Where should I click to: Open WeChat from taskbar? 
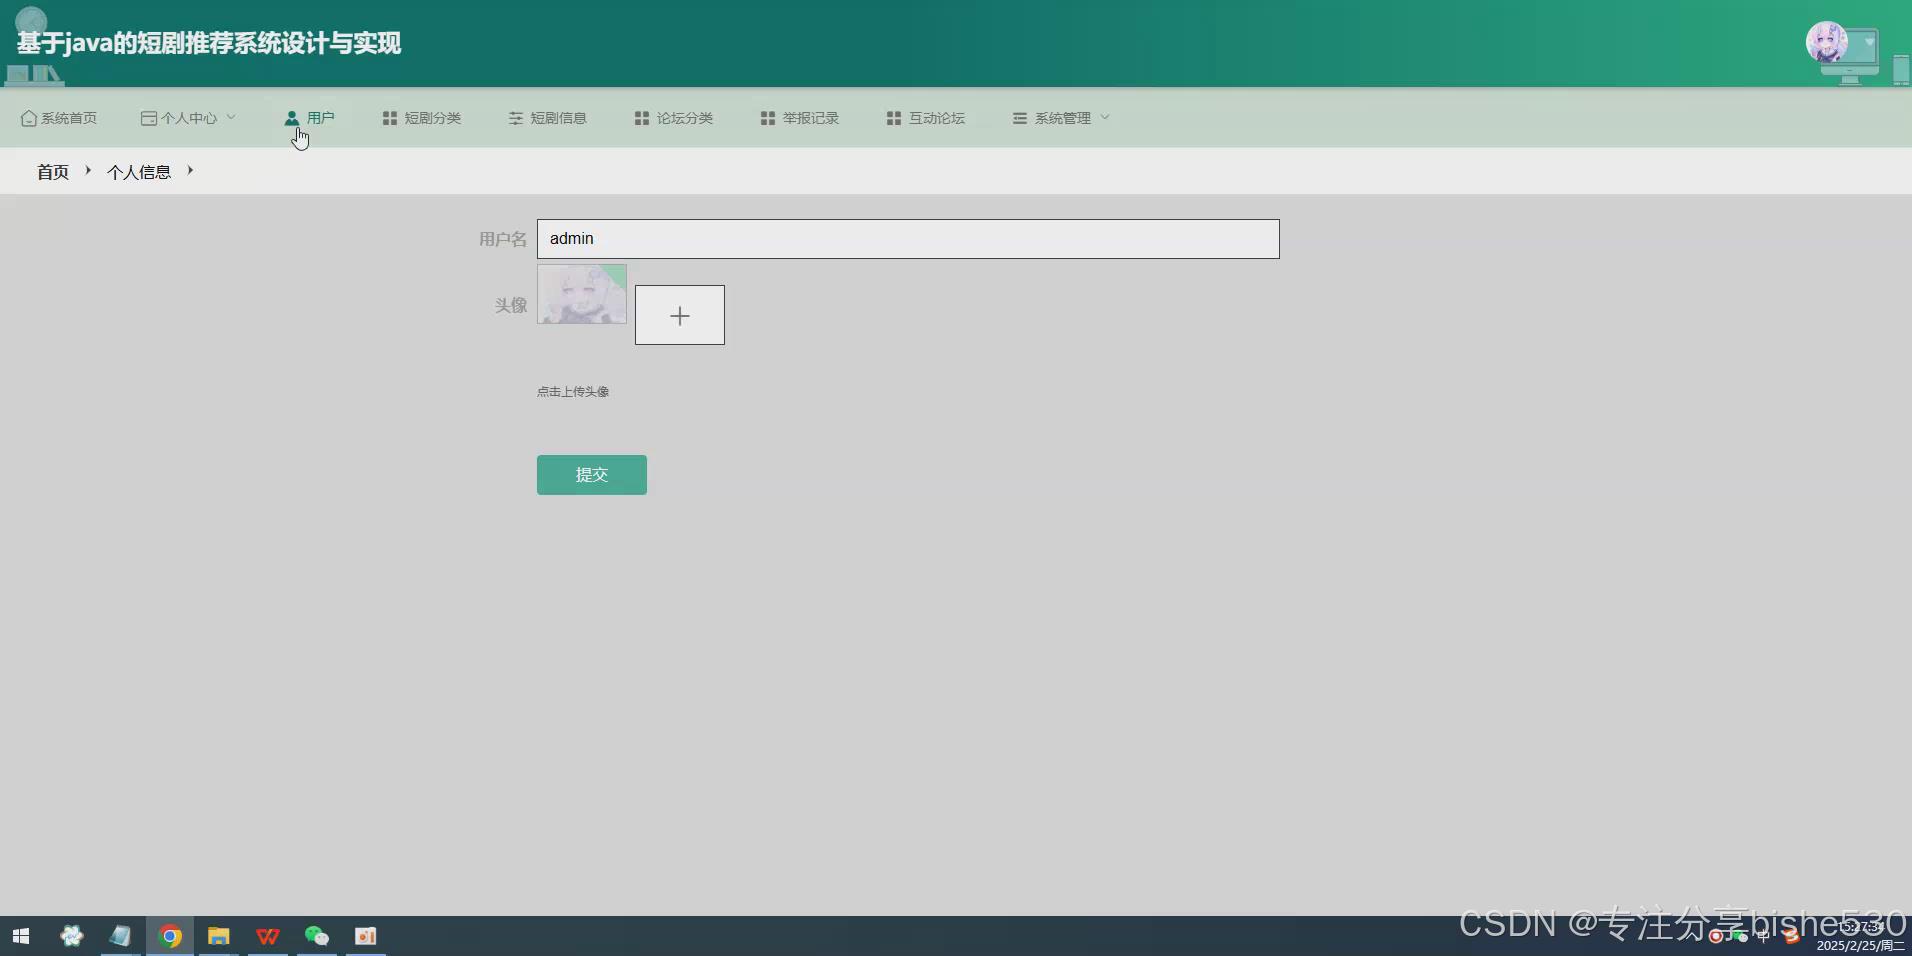(317, 936)
